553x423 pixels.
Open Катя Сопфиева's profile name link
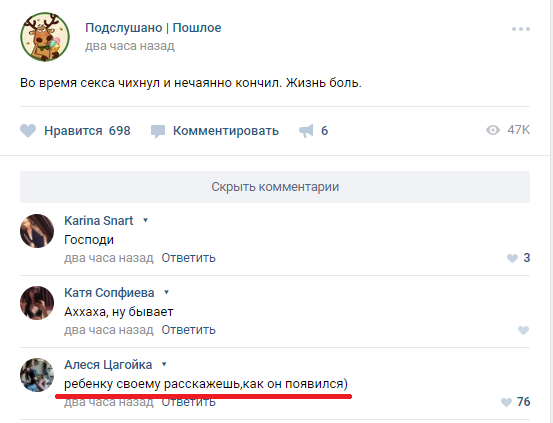point(109,292)
